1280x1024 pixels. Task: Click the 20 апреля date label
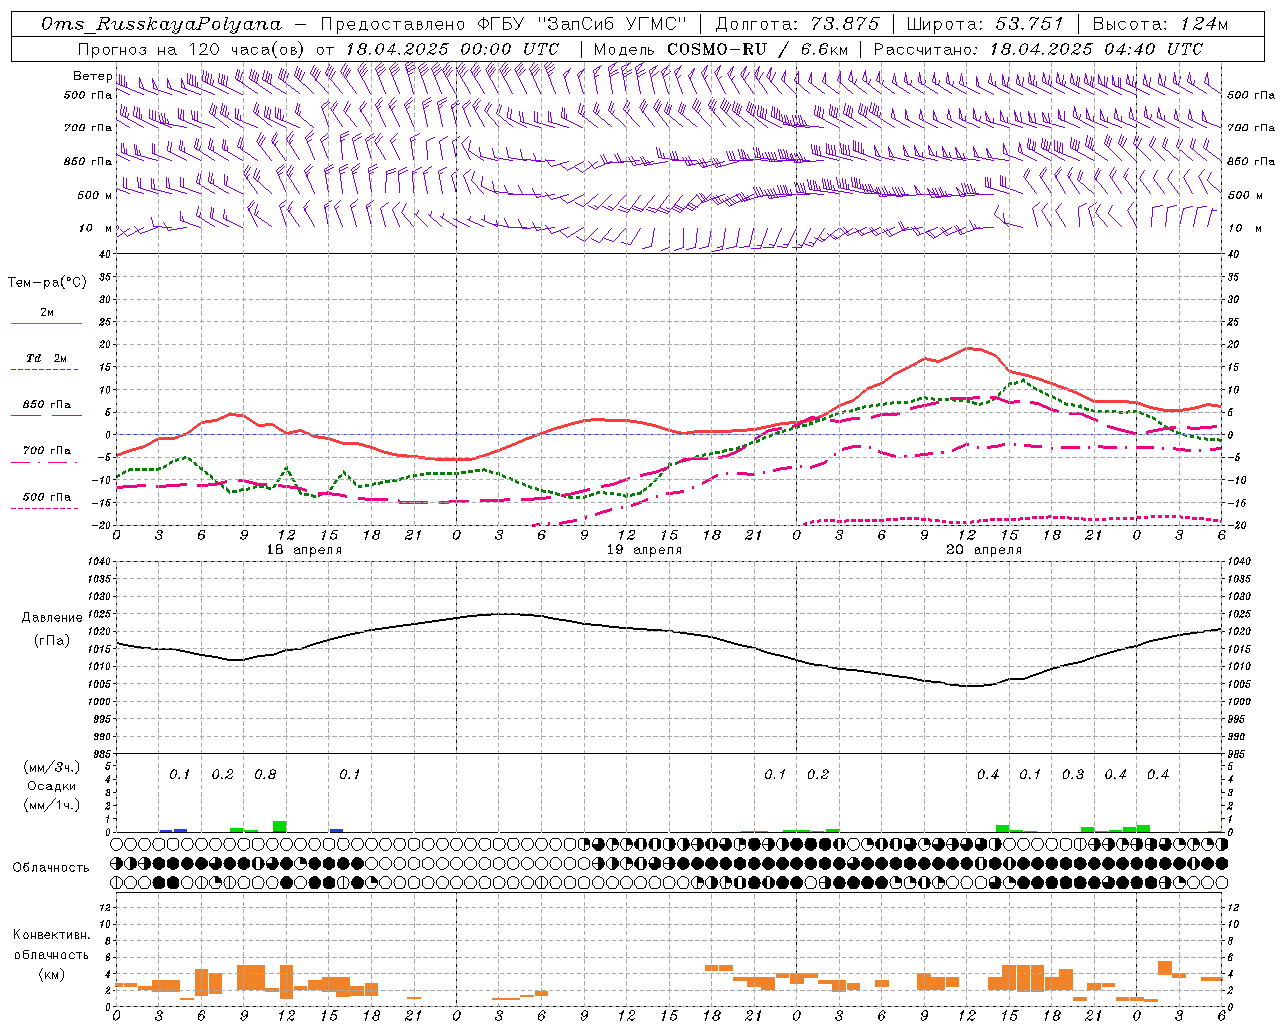[x=984, y=550]
